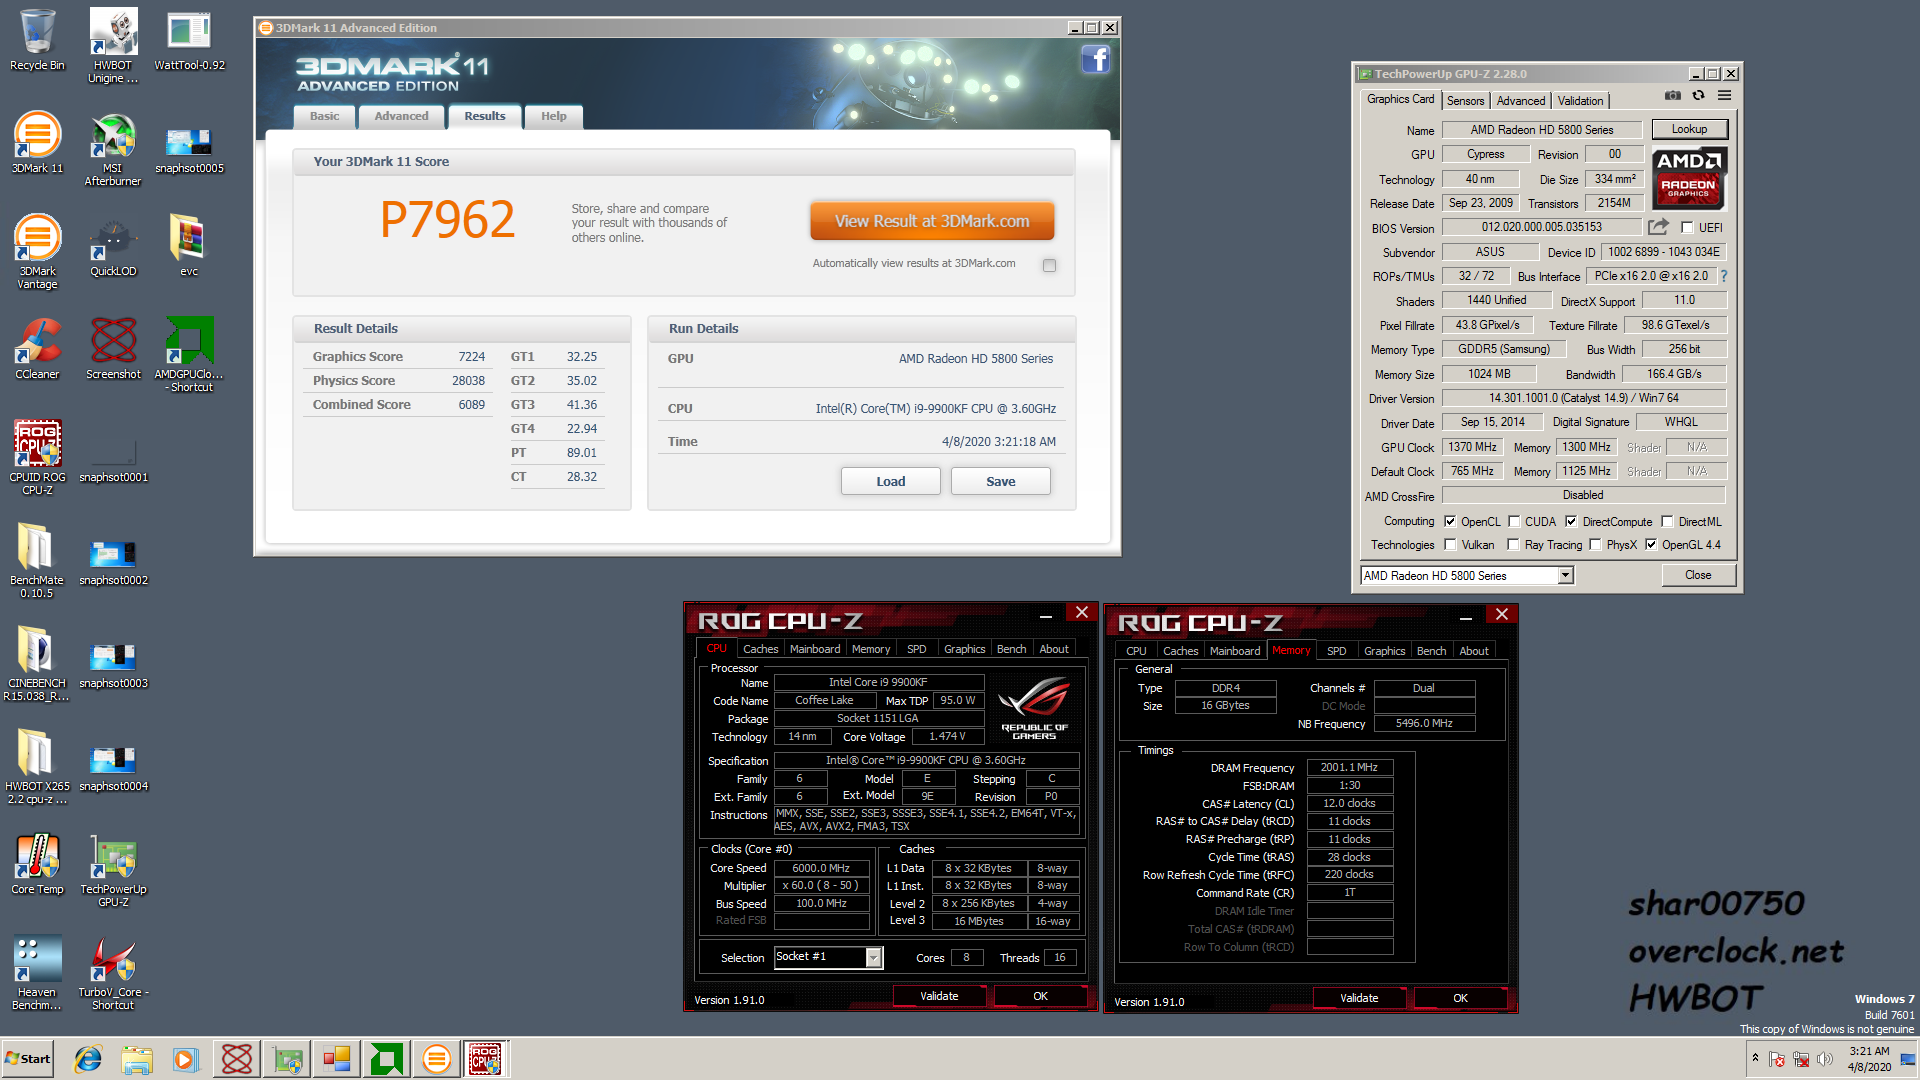This screenshot has height=1080, width=1920.
Task: Click the Facebook icon in 3DMark 11
Action: click(x=1096, y=60)
